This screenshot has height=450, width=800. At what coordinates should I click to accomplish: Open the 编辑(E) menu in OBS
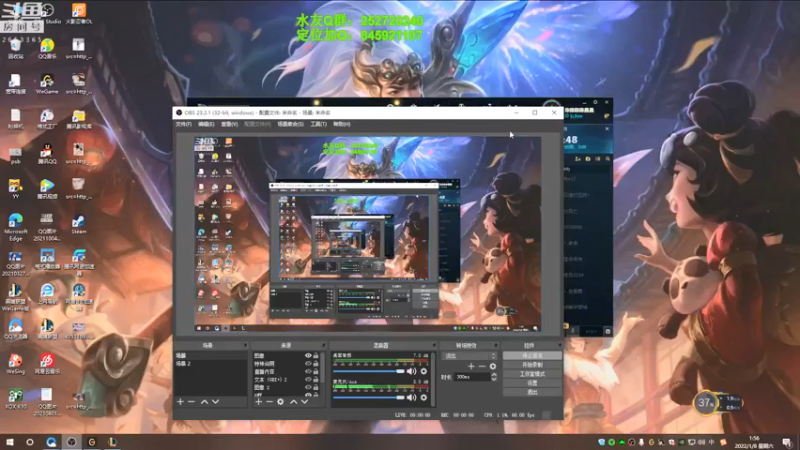[206, 124]
